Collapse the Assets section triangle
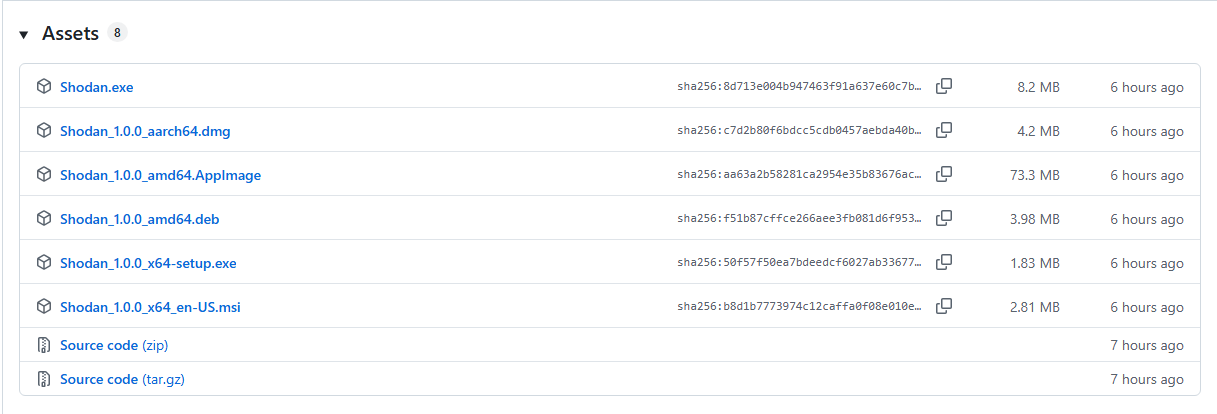The image size is (1217, 414). pos(23,35)
